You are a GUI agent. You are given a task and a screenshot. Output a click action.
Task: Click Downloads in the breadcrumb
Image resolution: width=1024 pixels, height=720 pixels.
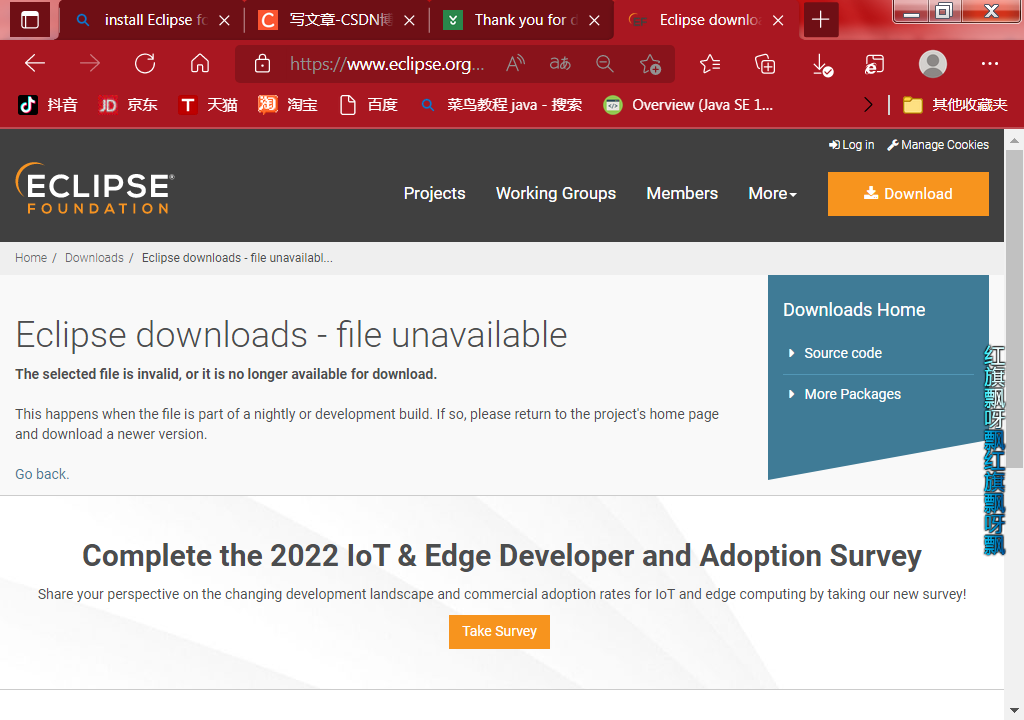pyautogui.click(x=94, y=257)
